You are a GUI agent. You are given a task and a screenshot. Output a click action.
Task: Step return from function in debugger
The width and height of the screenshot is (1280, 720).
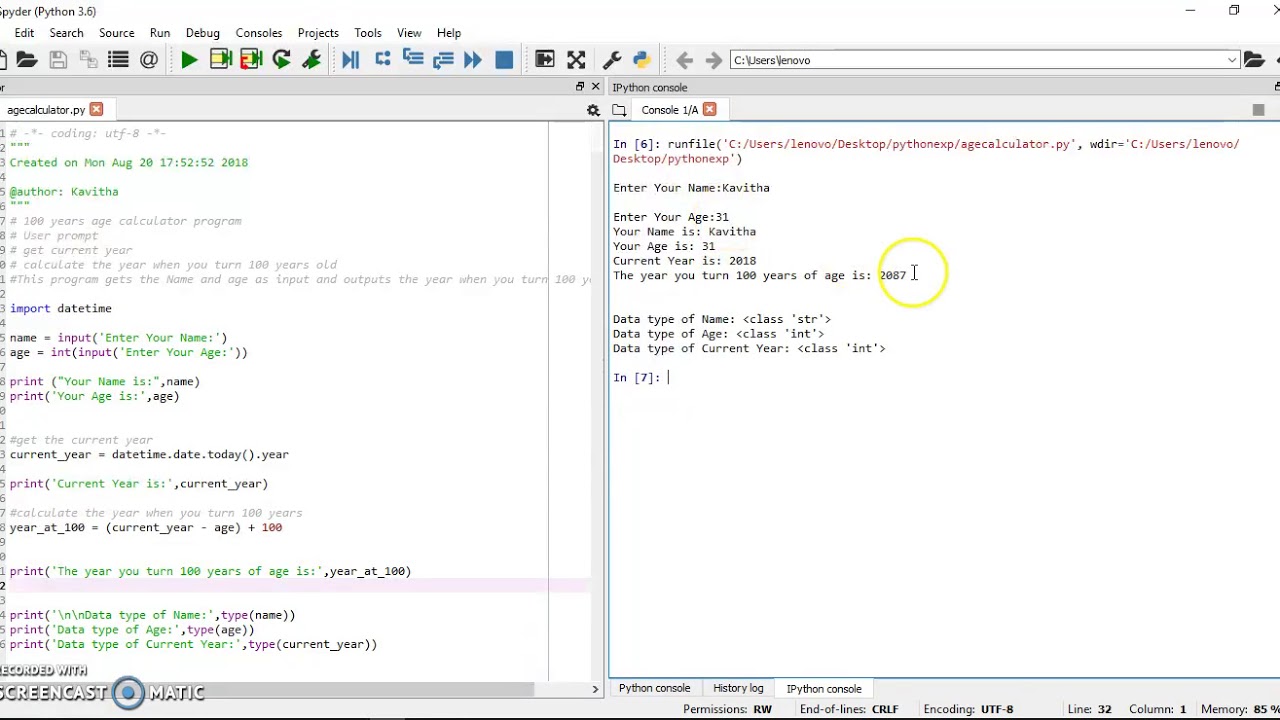click(443, 60)
